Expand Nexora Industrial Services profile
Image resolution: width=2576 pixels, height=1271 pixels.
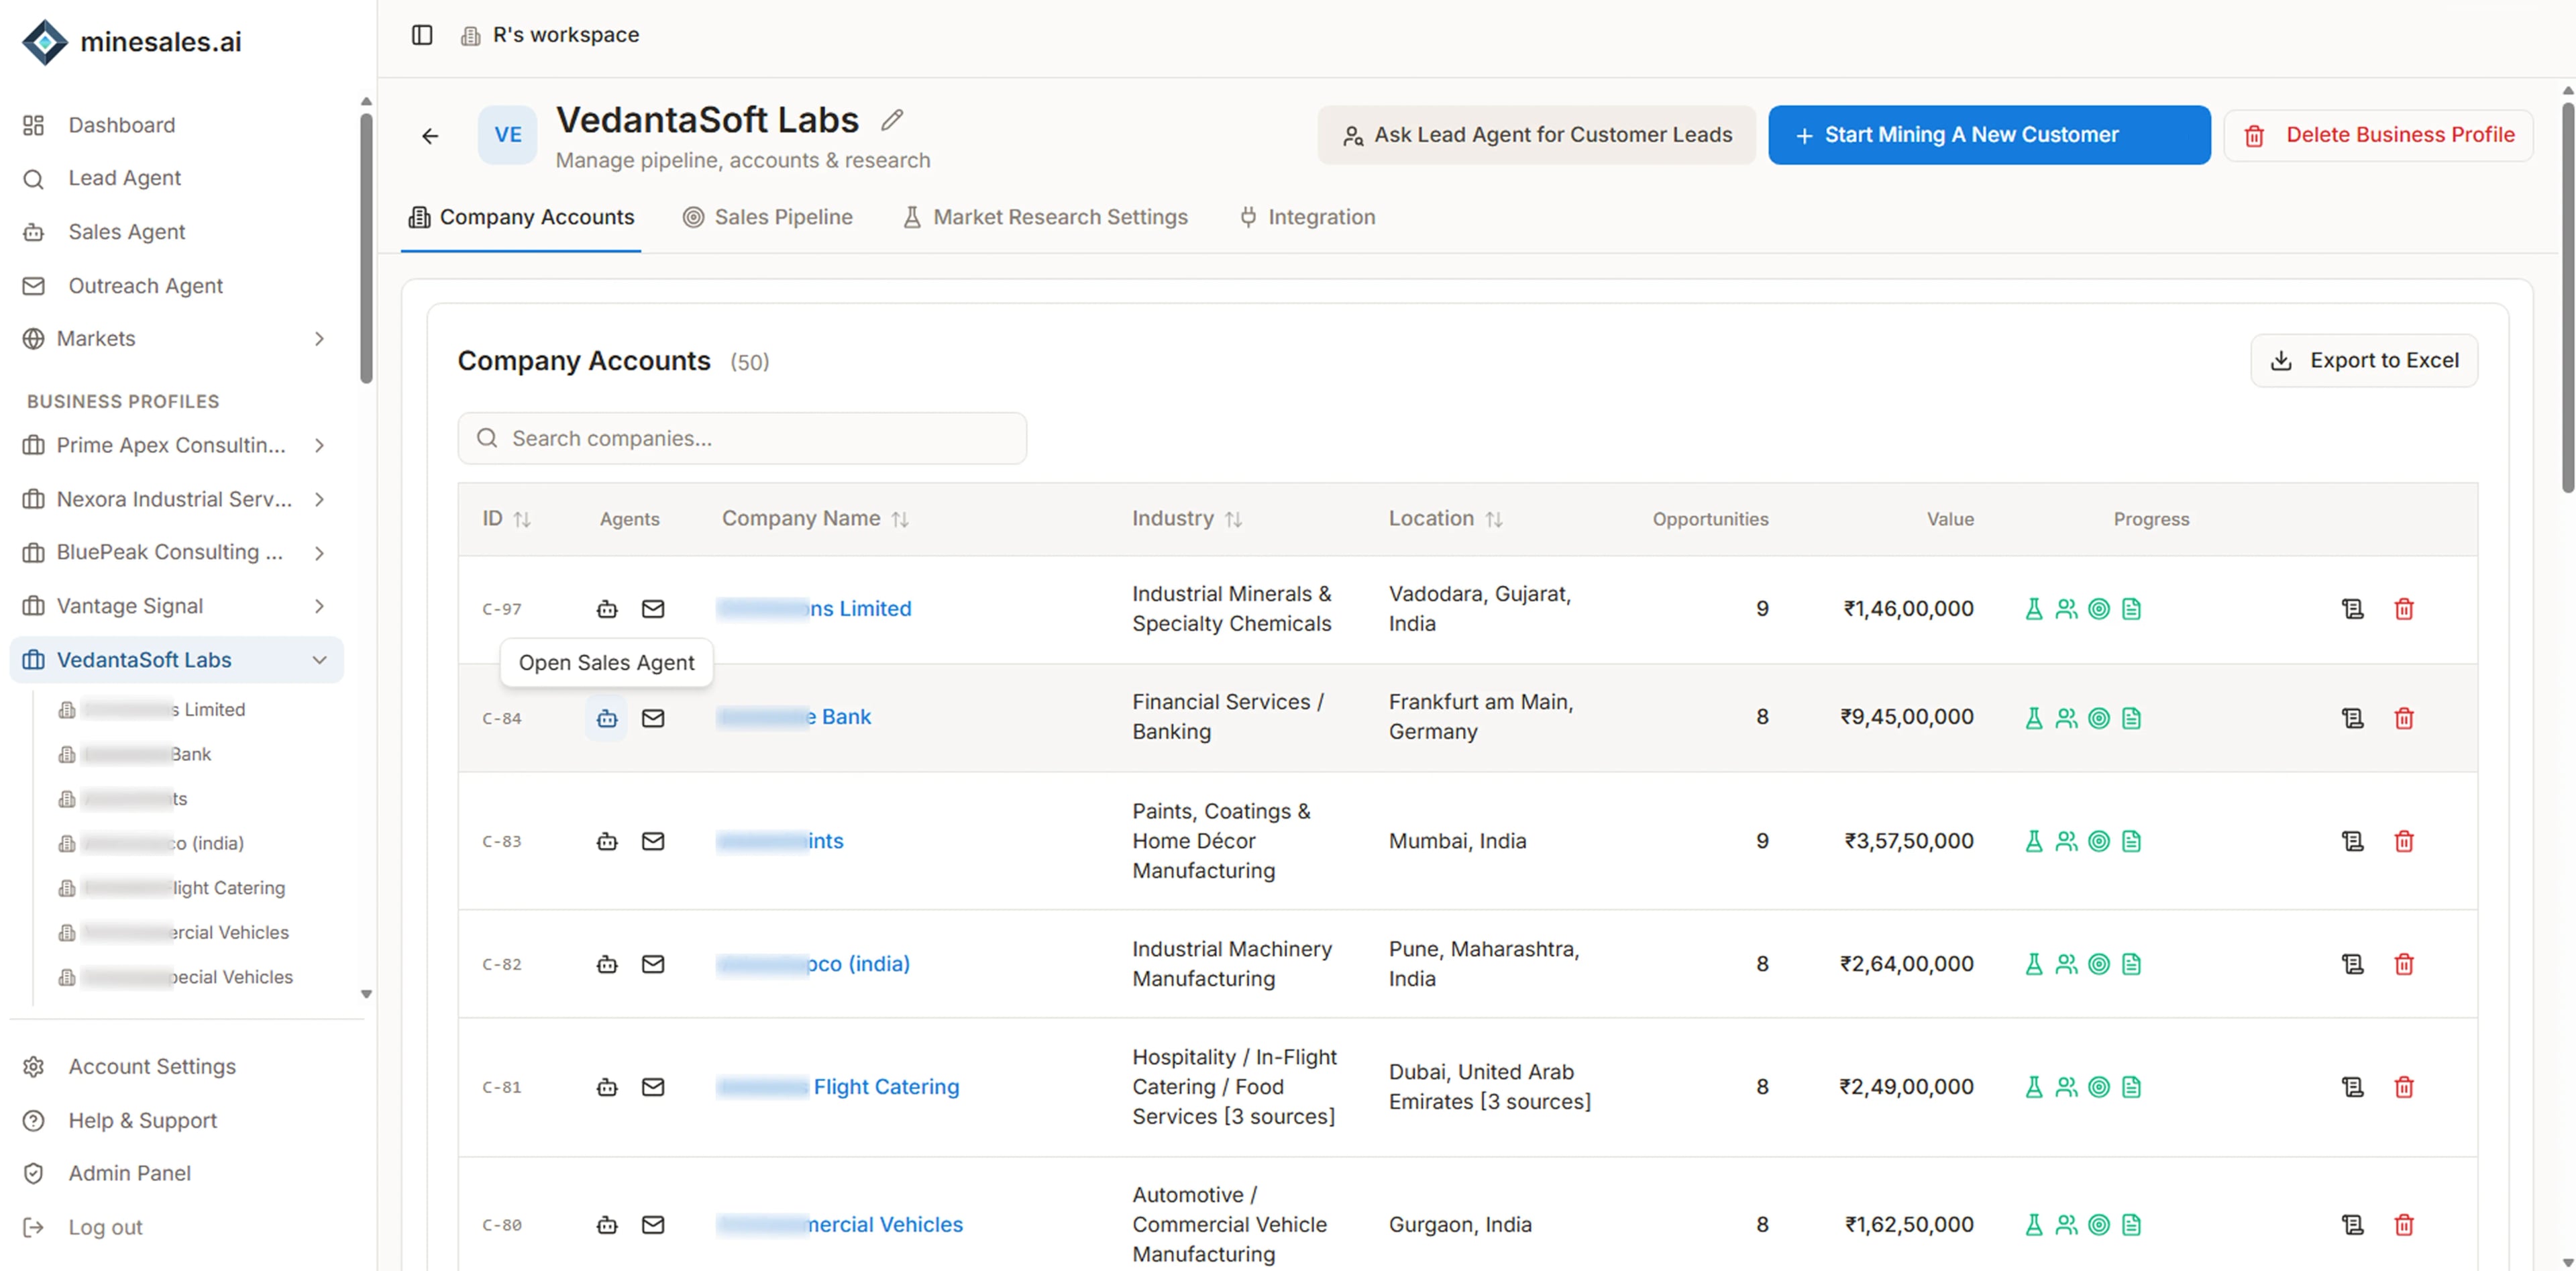(319, 499)
